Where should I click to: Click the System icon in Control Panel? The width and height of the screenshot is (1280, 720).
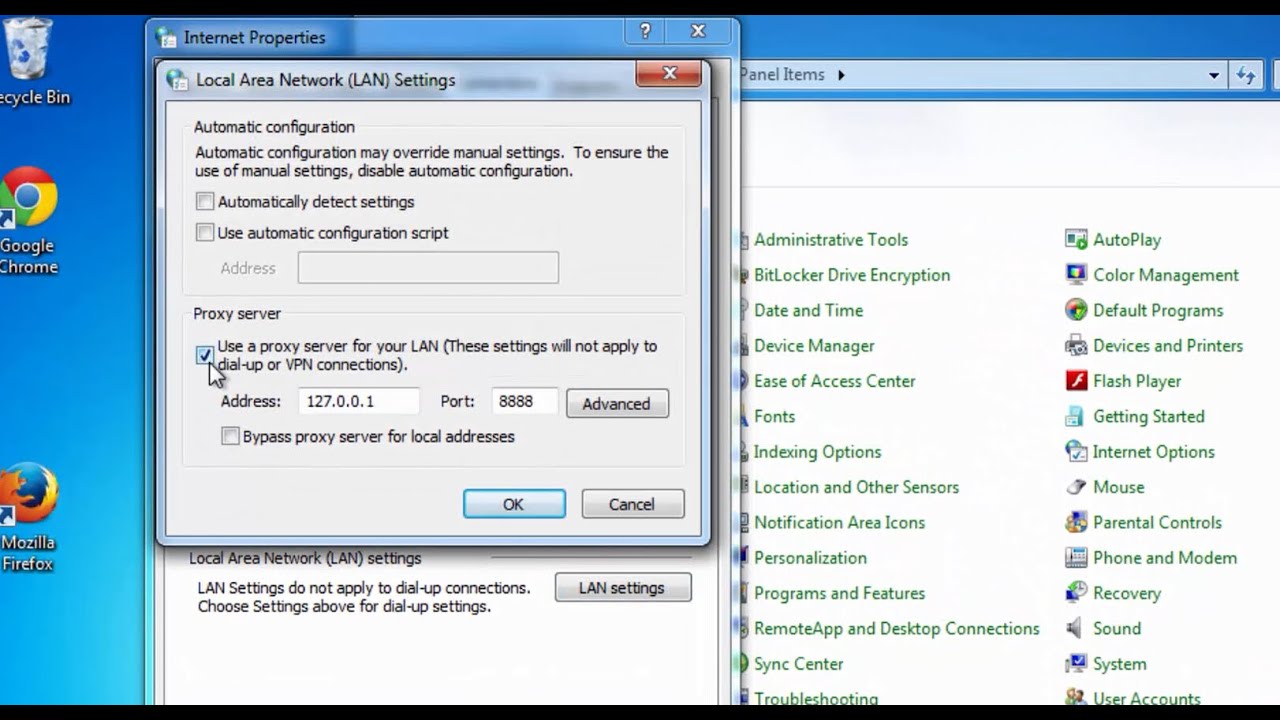(1076, 664)
